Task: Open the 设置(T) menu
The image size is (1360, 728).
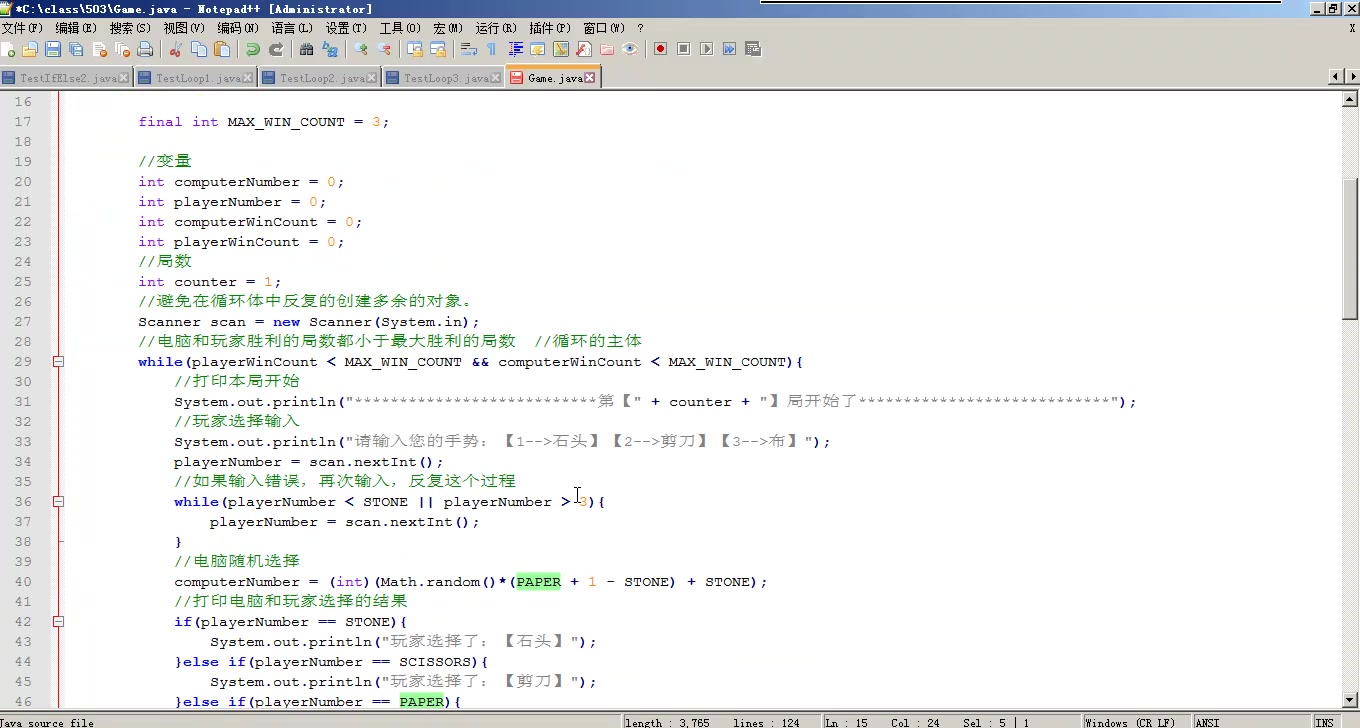Action: click(346, 28)
